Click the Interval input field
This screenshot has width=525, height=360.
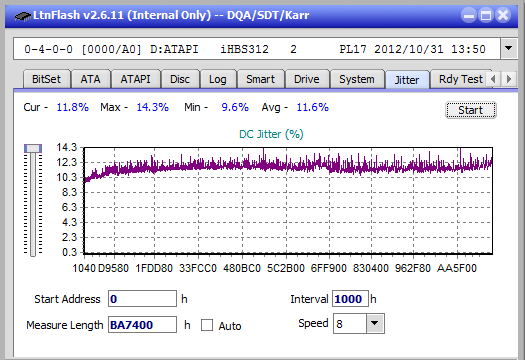(x=350, y=299)
